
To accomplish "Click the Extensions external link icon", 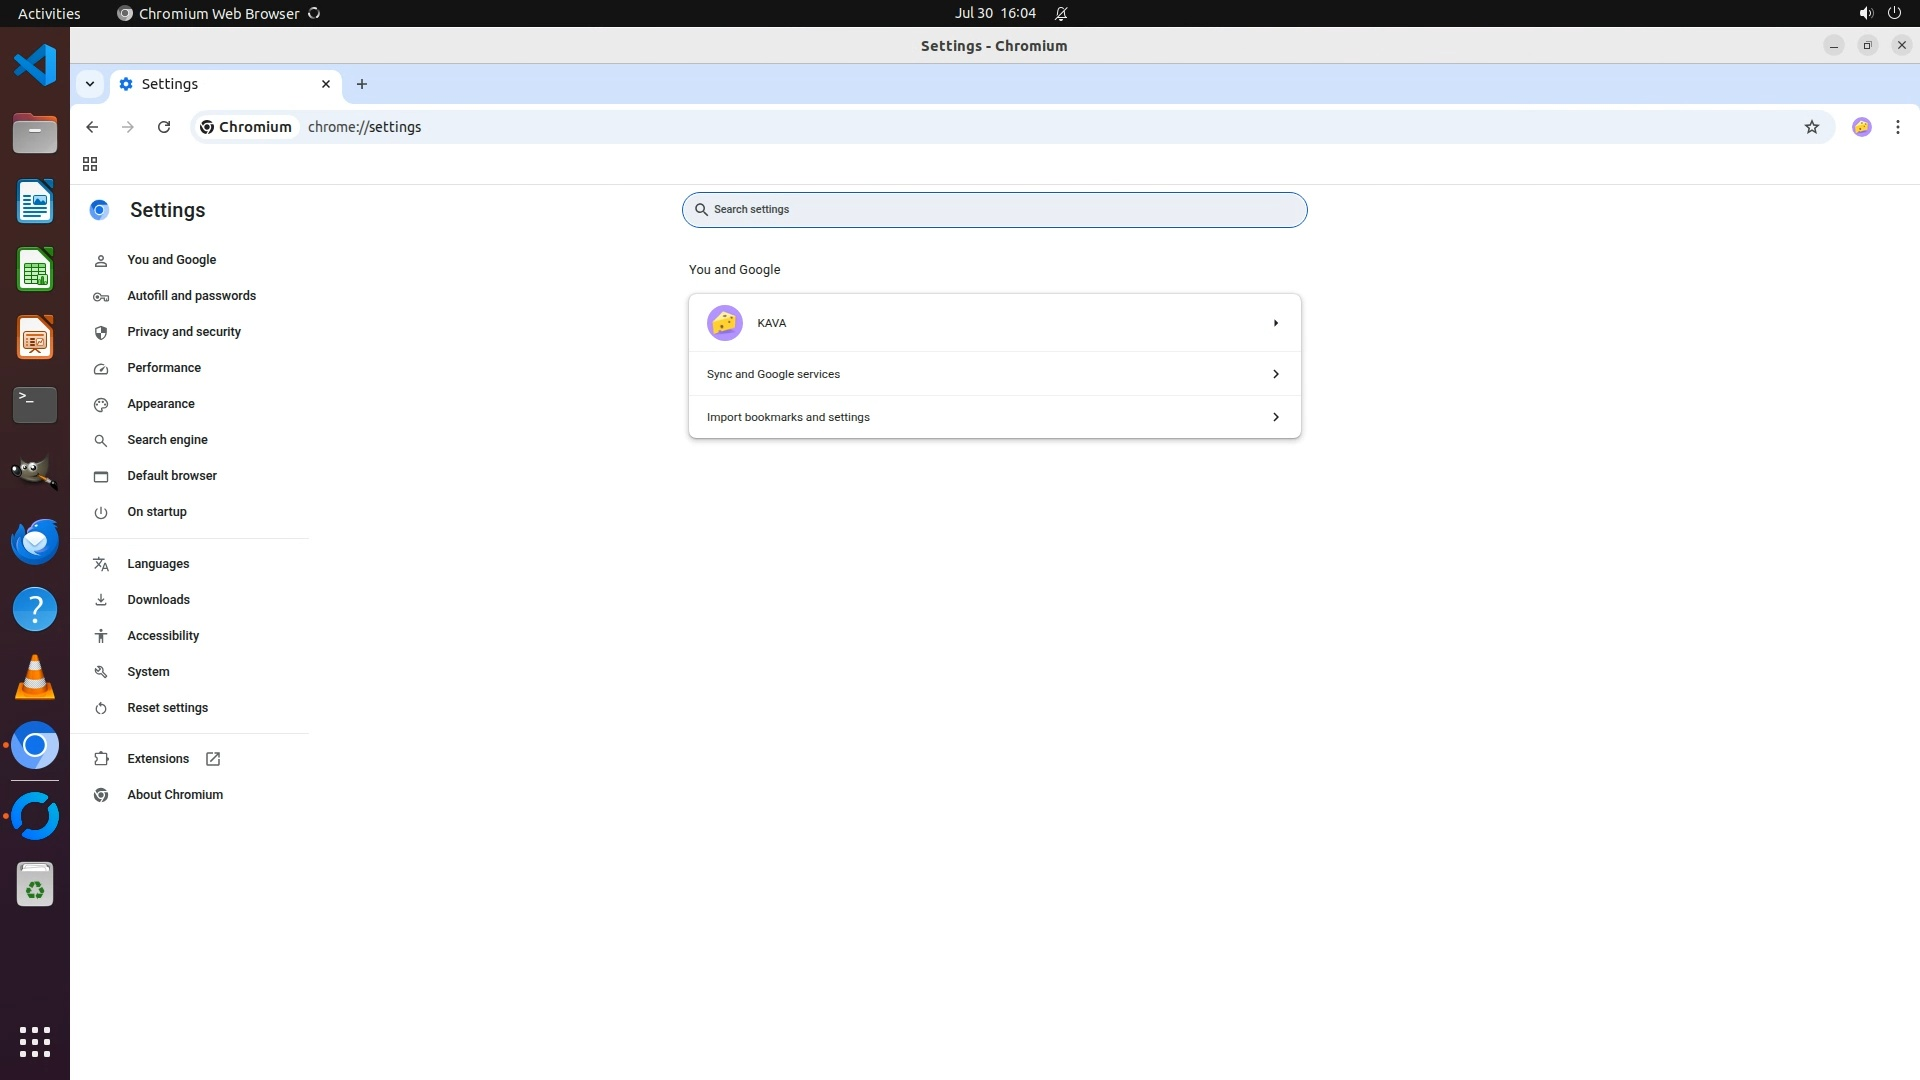I will 213,759.
